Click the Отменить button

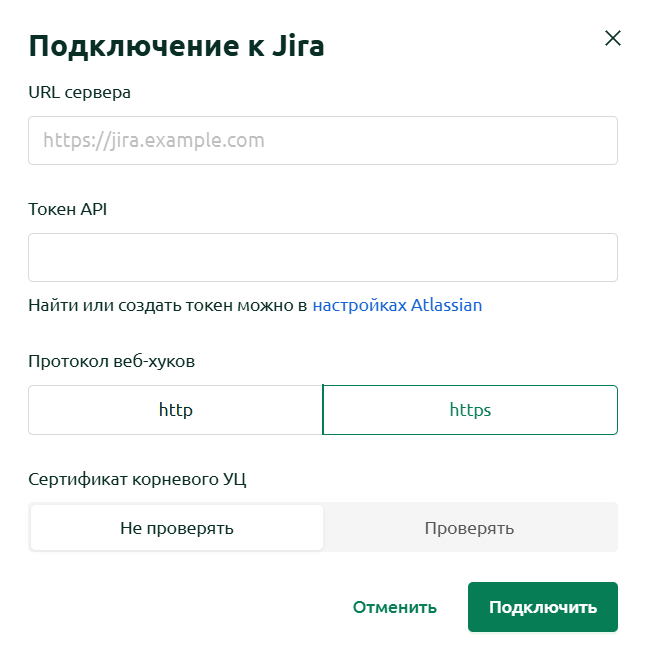pos(395,607)
